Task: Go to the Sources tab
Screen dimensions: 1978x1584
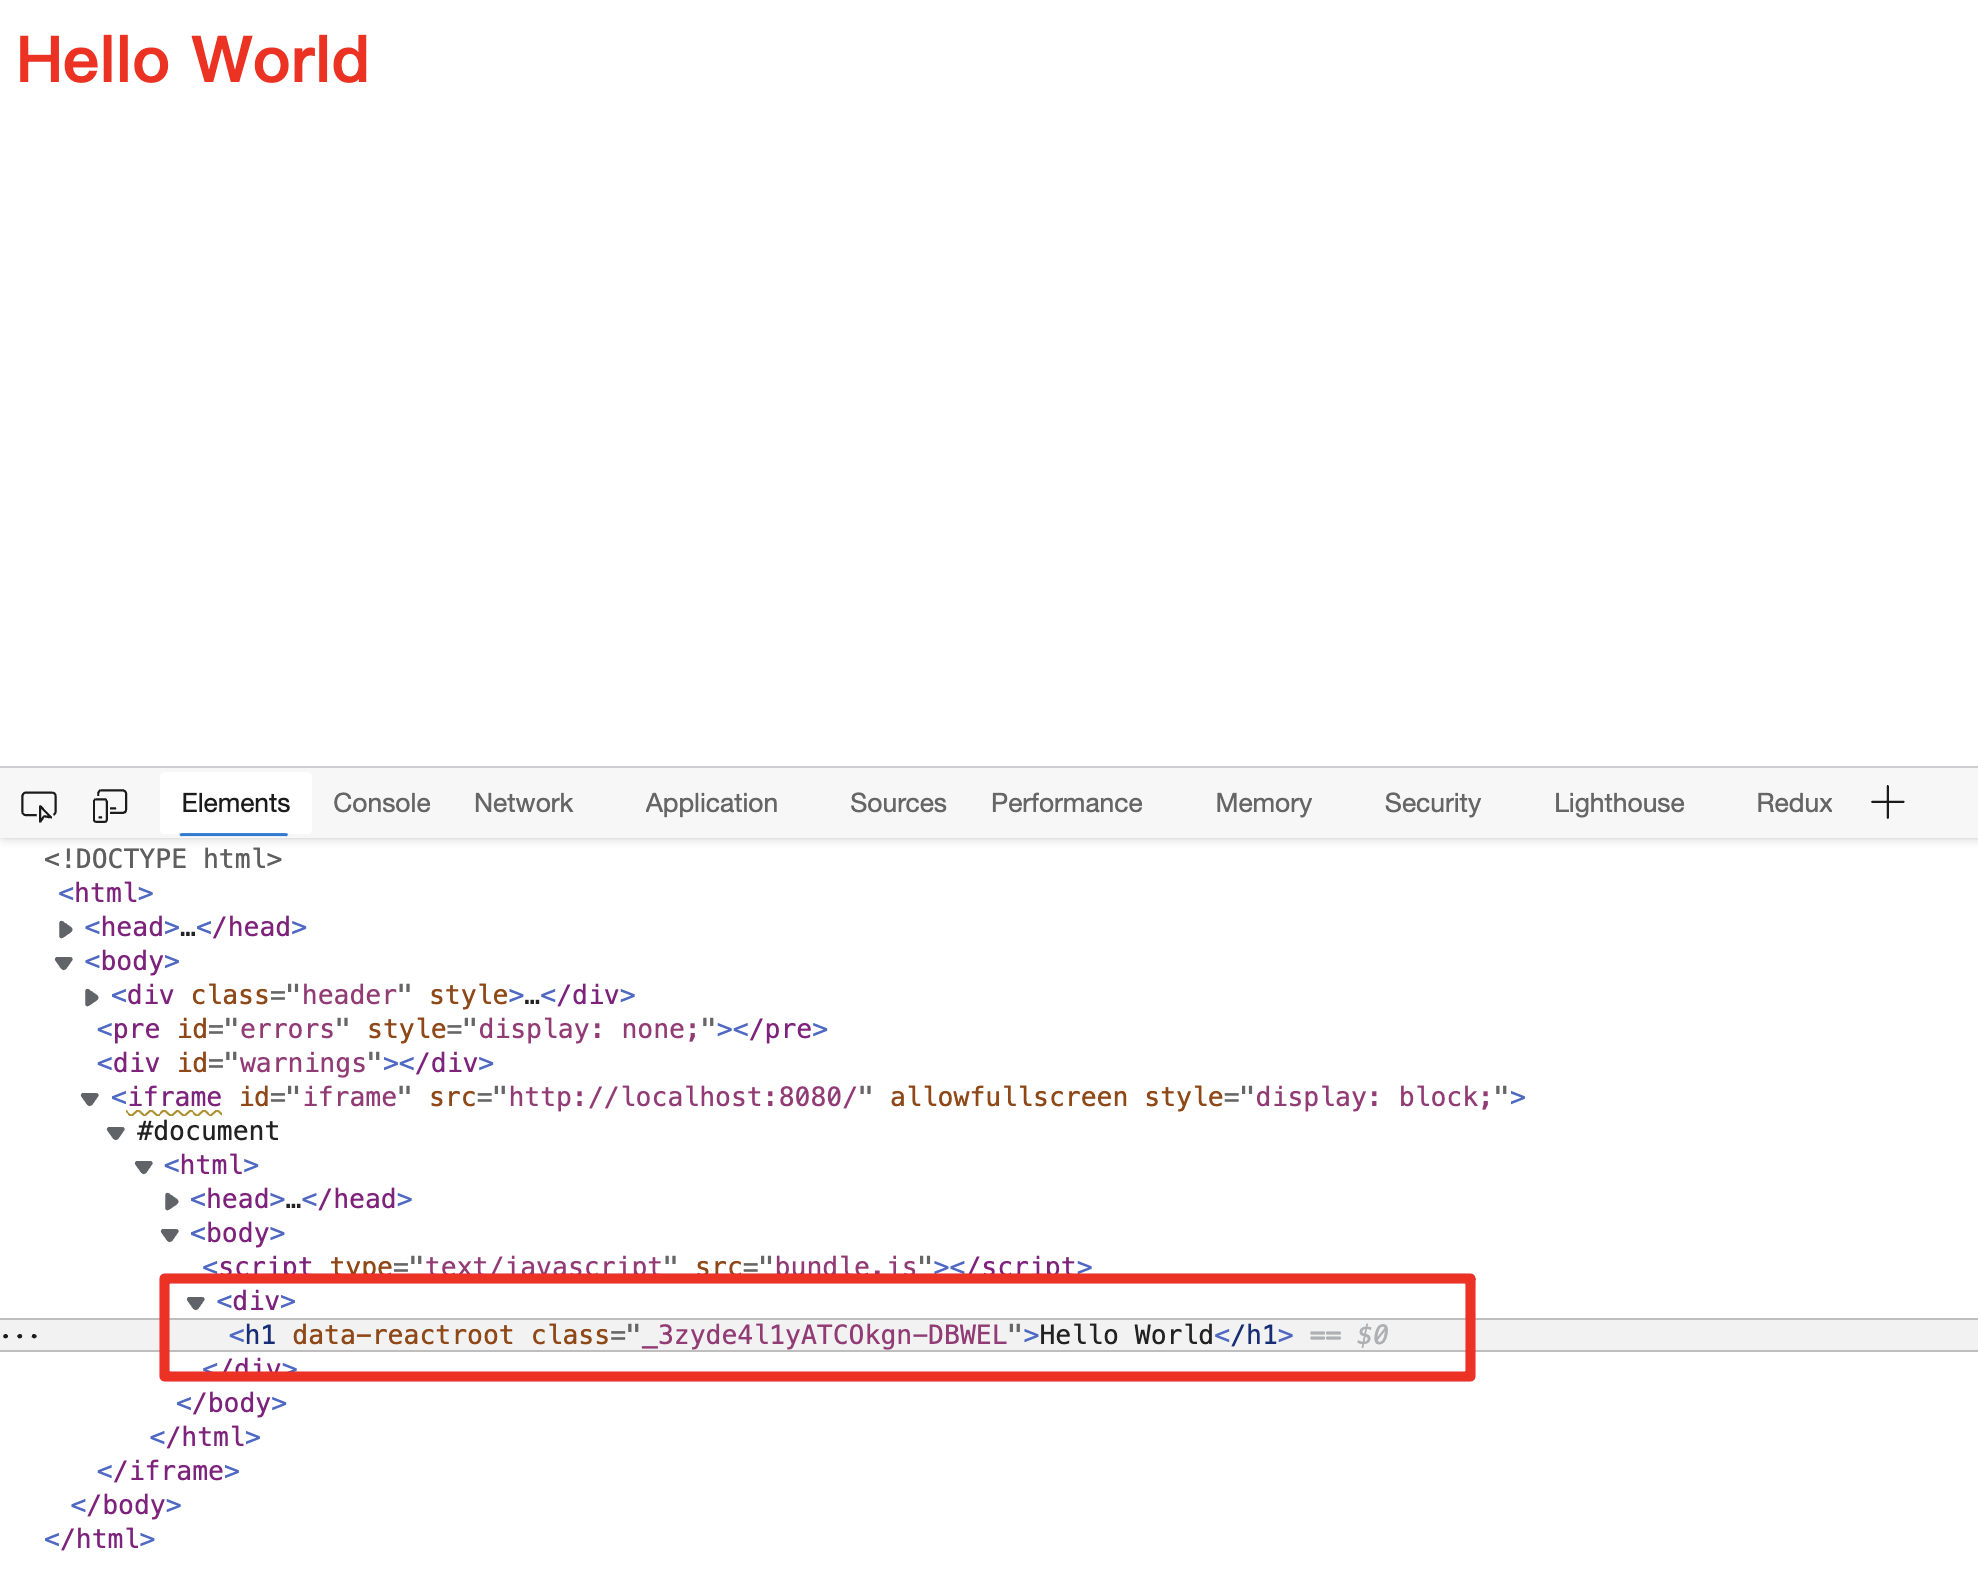Action: coord(897,803)
